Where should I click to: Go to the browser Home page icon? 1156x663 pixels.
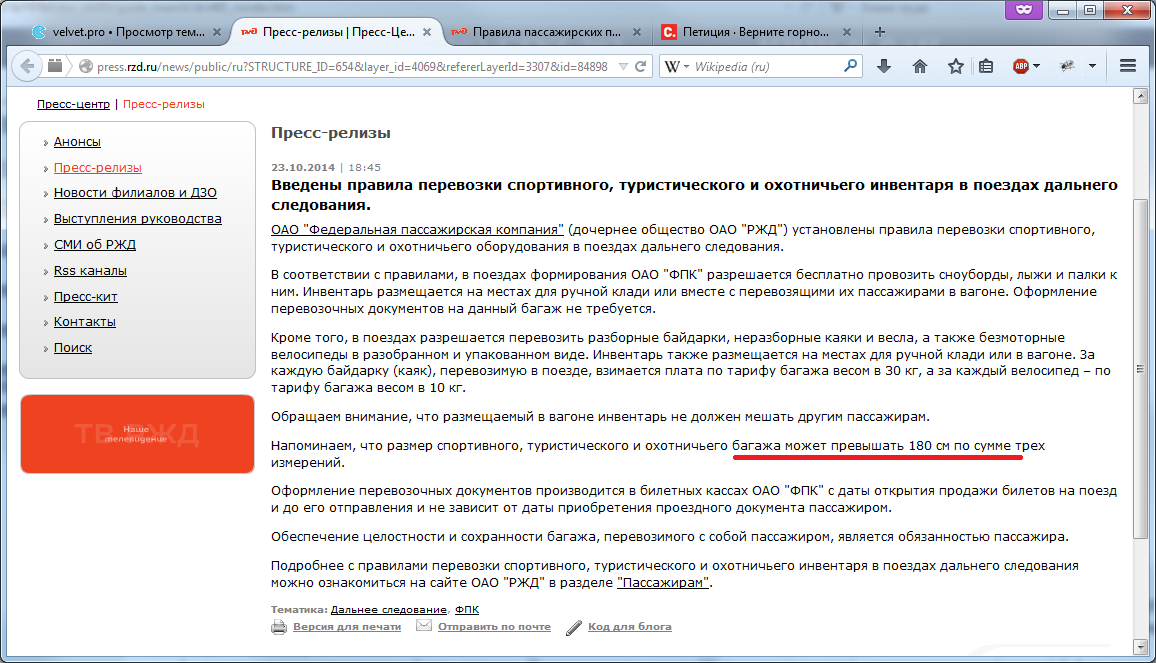tap(920, 66)
